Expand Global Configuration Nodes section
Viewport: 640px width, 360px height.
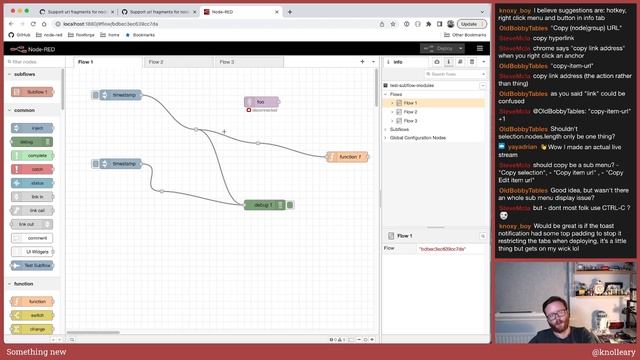(386, 138)
